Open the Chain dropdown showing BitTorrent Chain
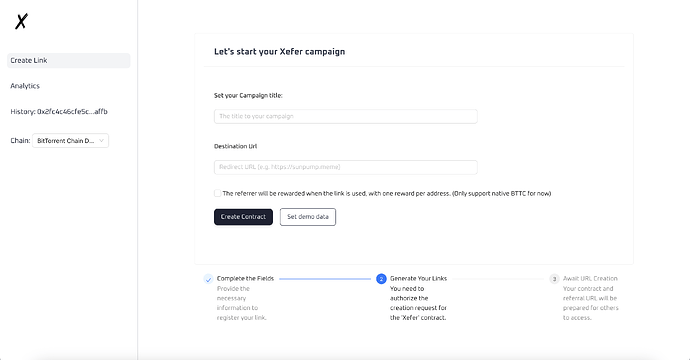Image resolution: width=690 pixels, height=360 pixels. tap(70, 141)
